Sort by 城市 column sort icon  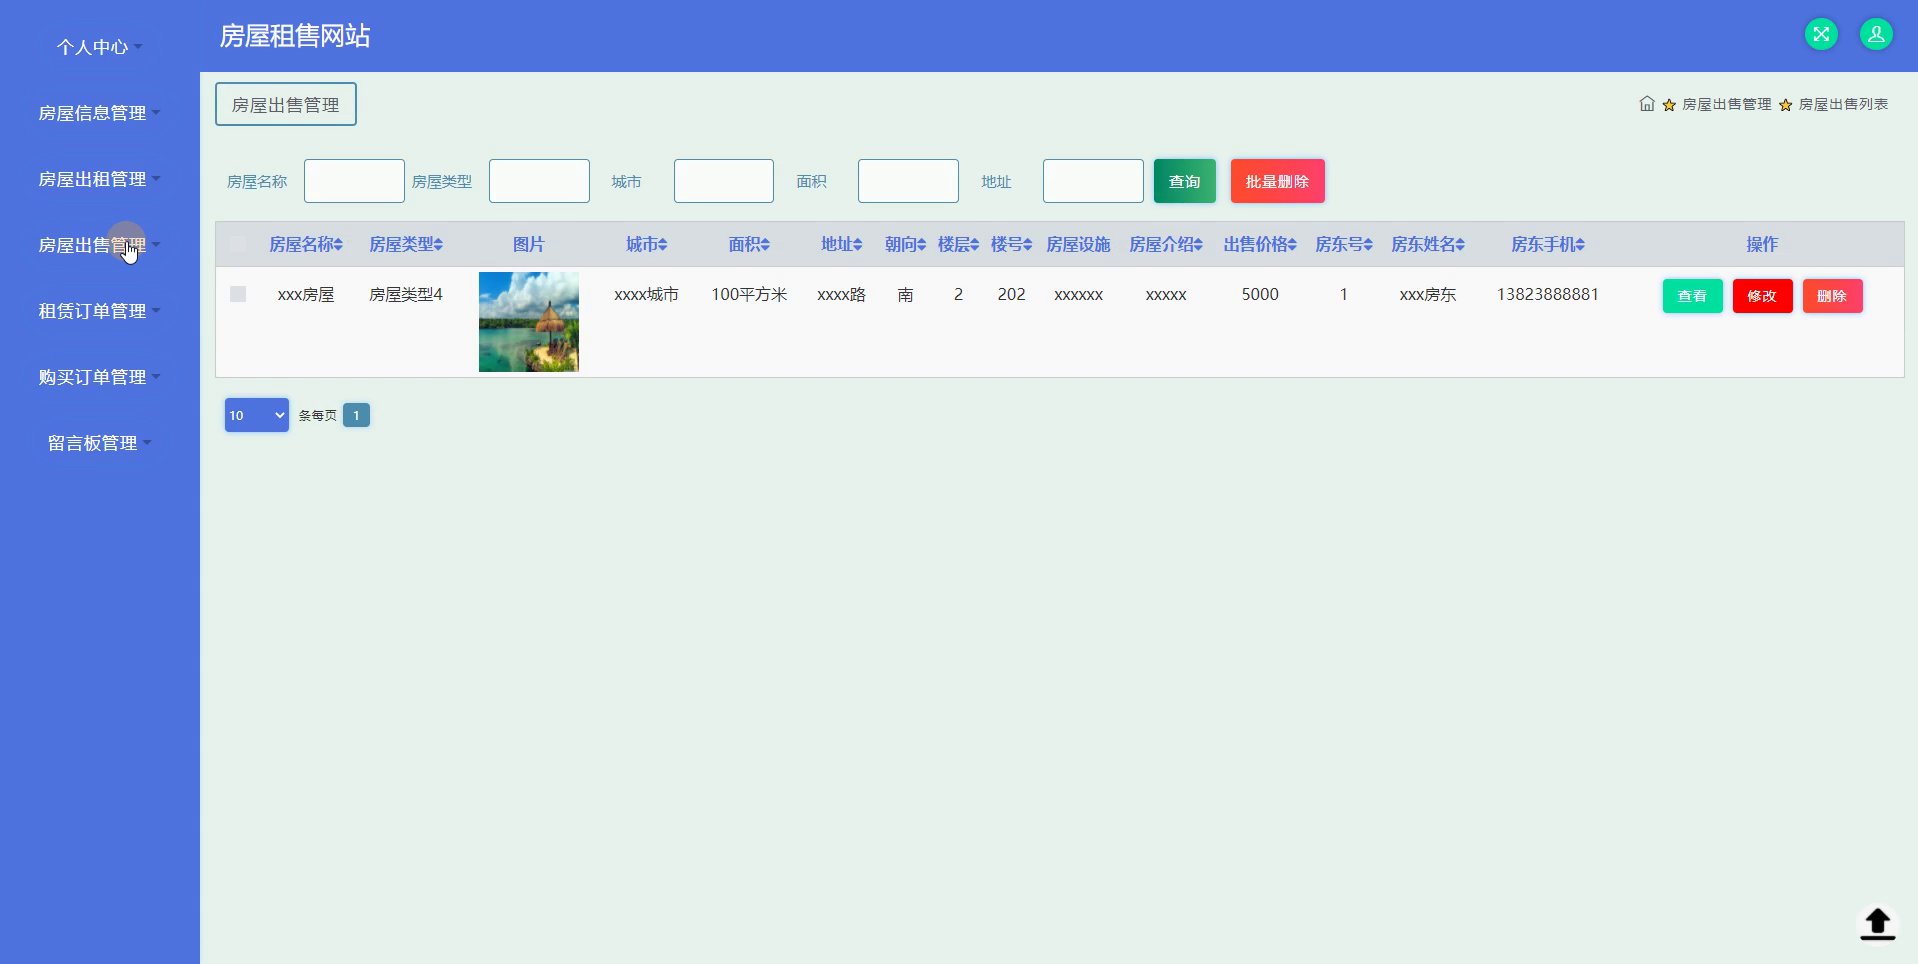pos(663,245)
